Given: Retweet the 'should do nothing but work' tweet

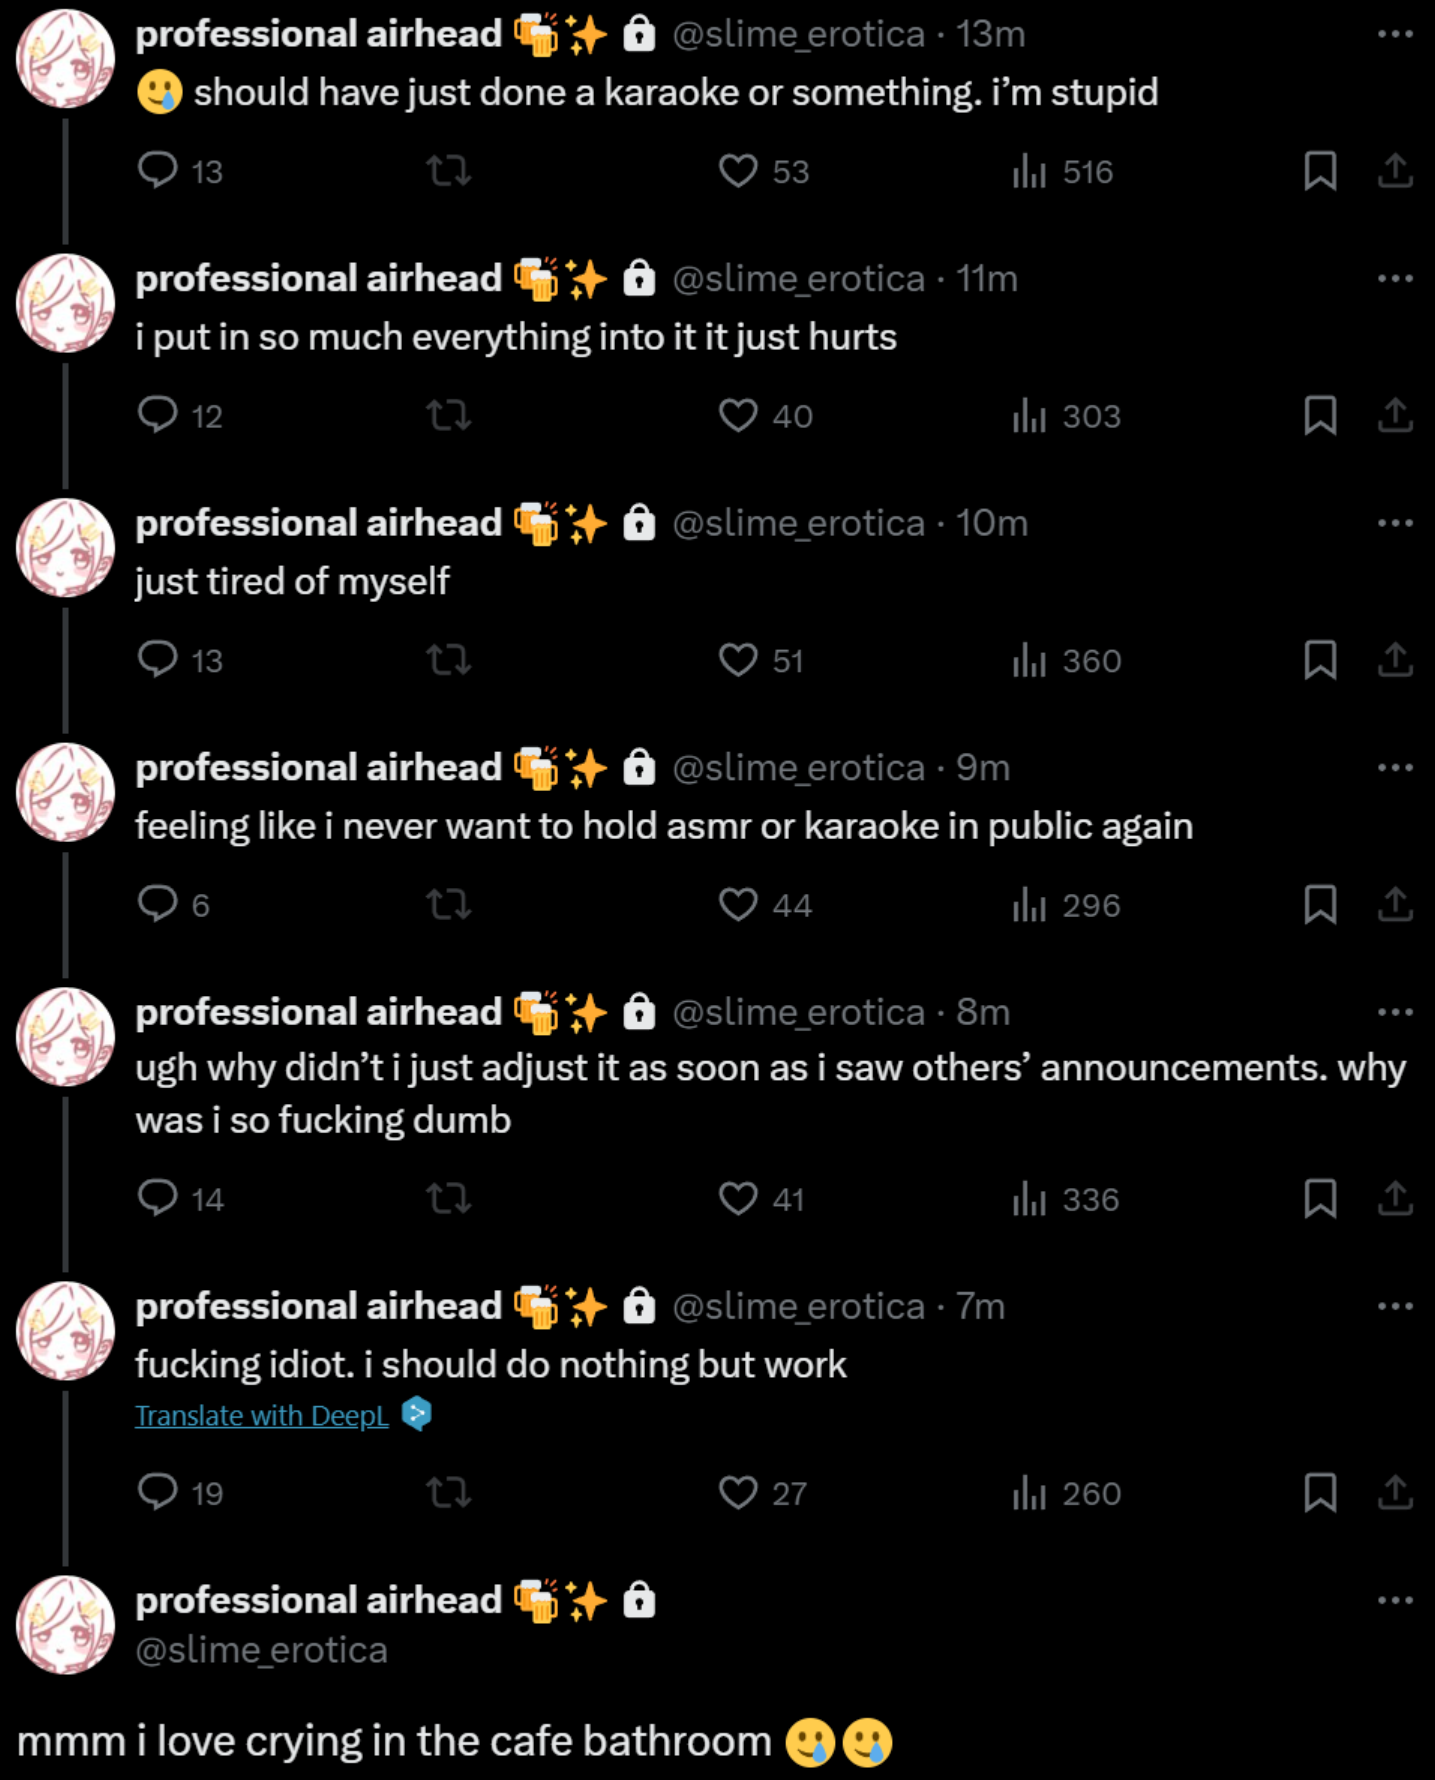Looking at the screenshot, I should [448, 1493].
